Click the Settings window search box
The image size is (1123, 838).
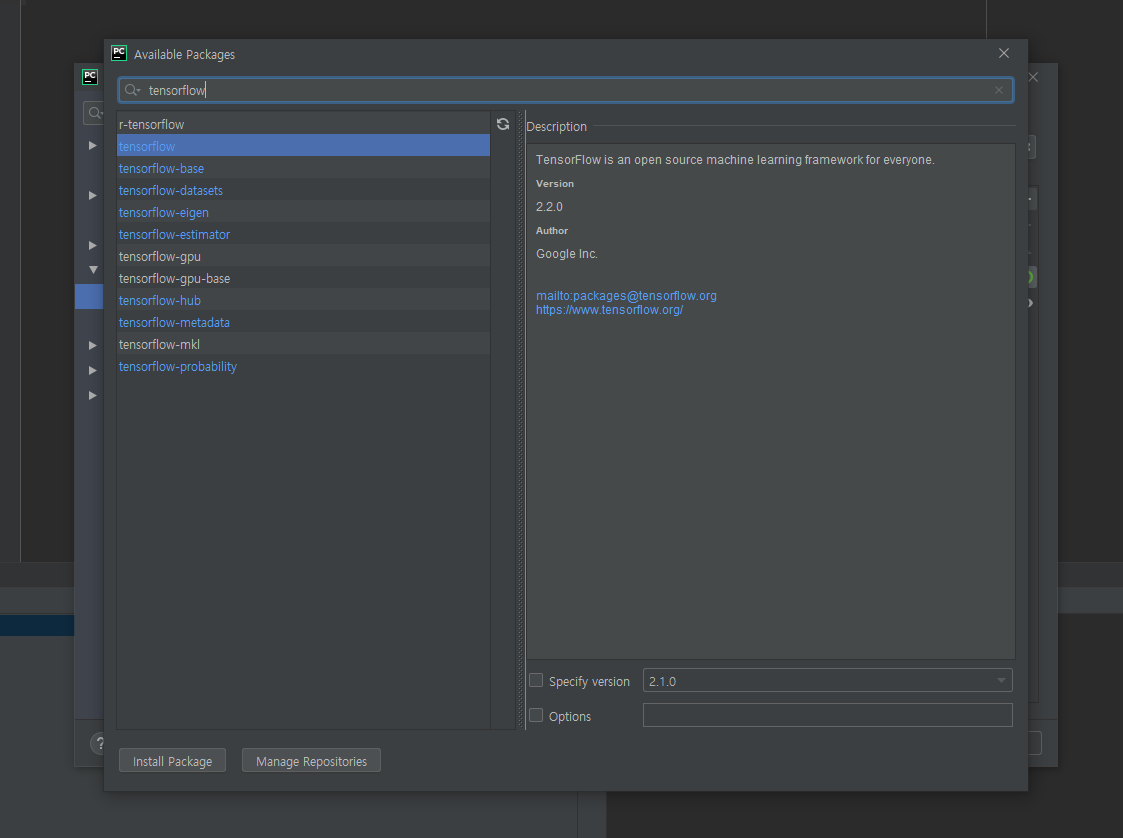pyautogui.click(x=94, y=113)
